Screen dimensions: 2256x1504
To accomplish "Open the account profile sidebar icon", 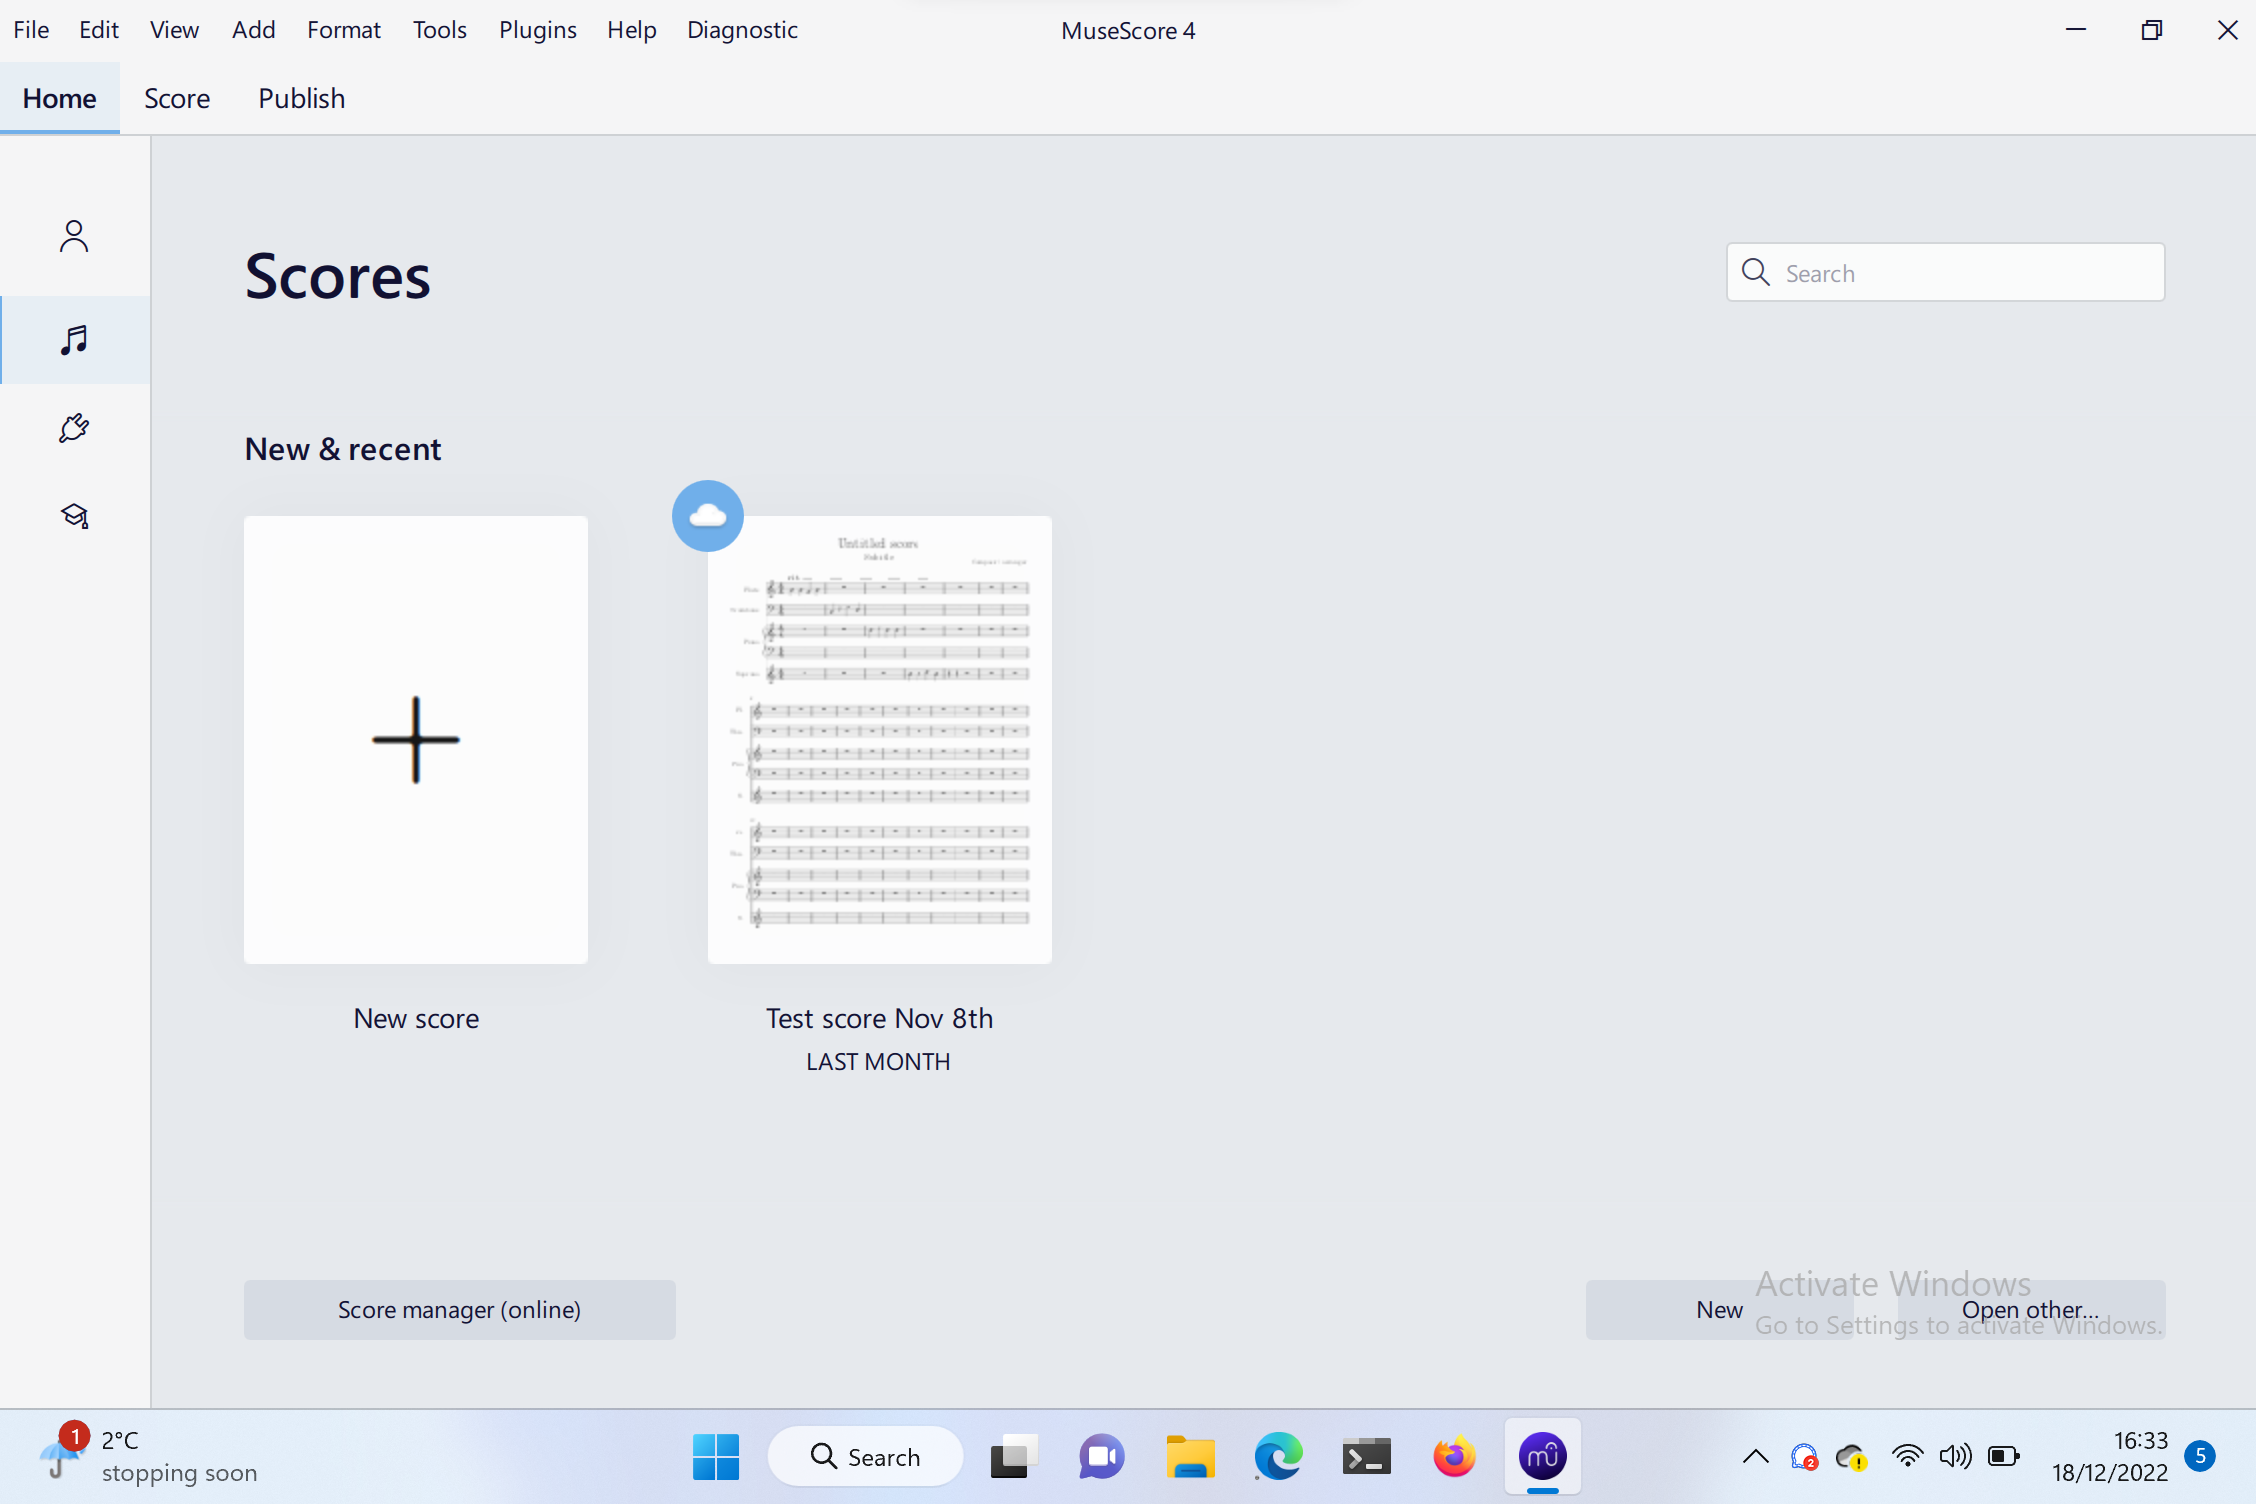I will (74, 237).
